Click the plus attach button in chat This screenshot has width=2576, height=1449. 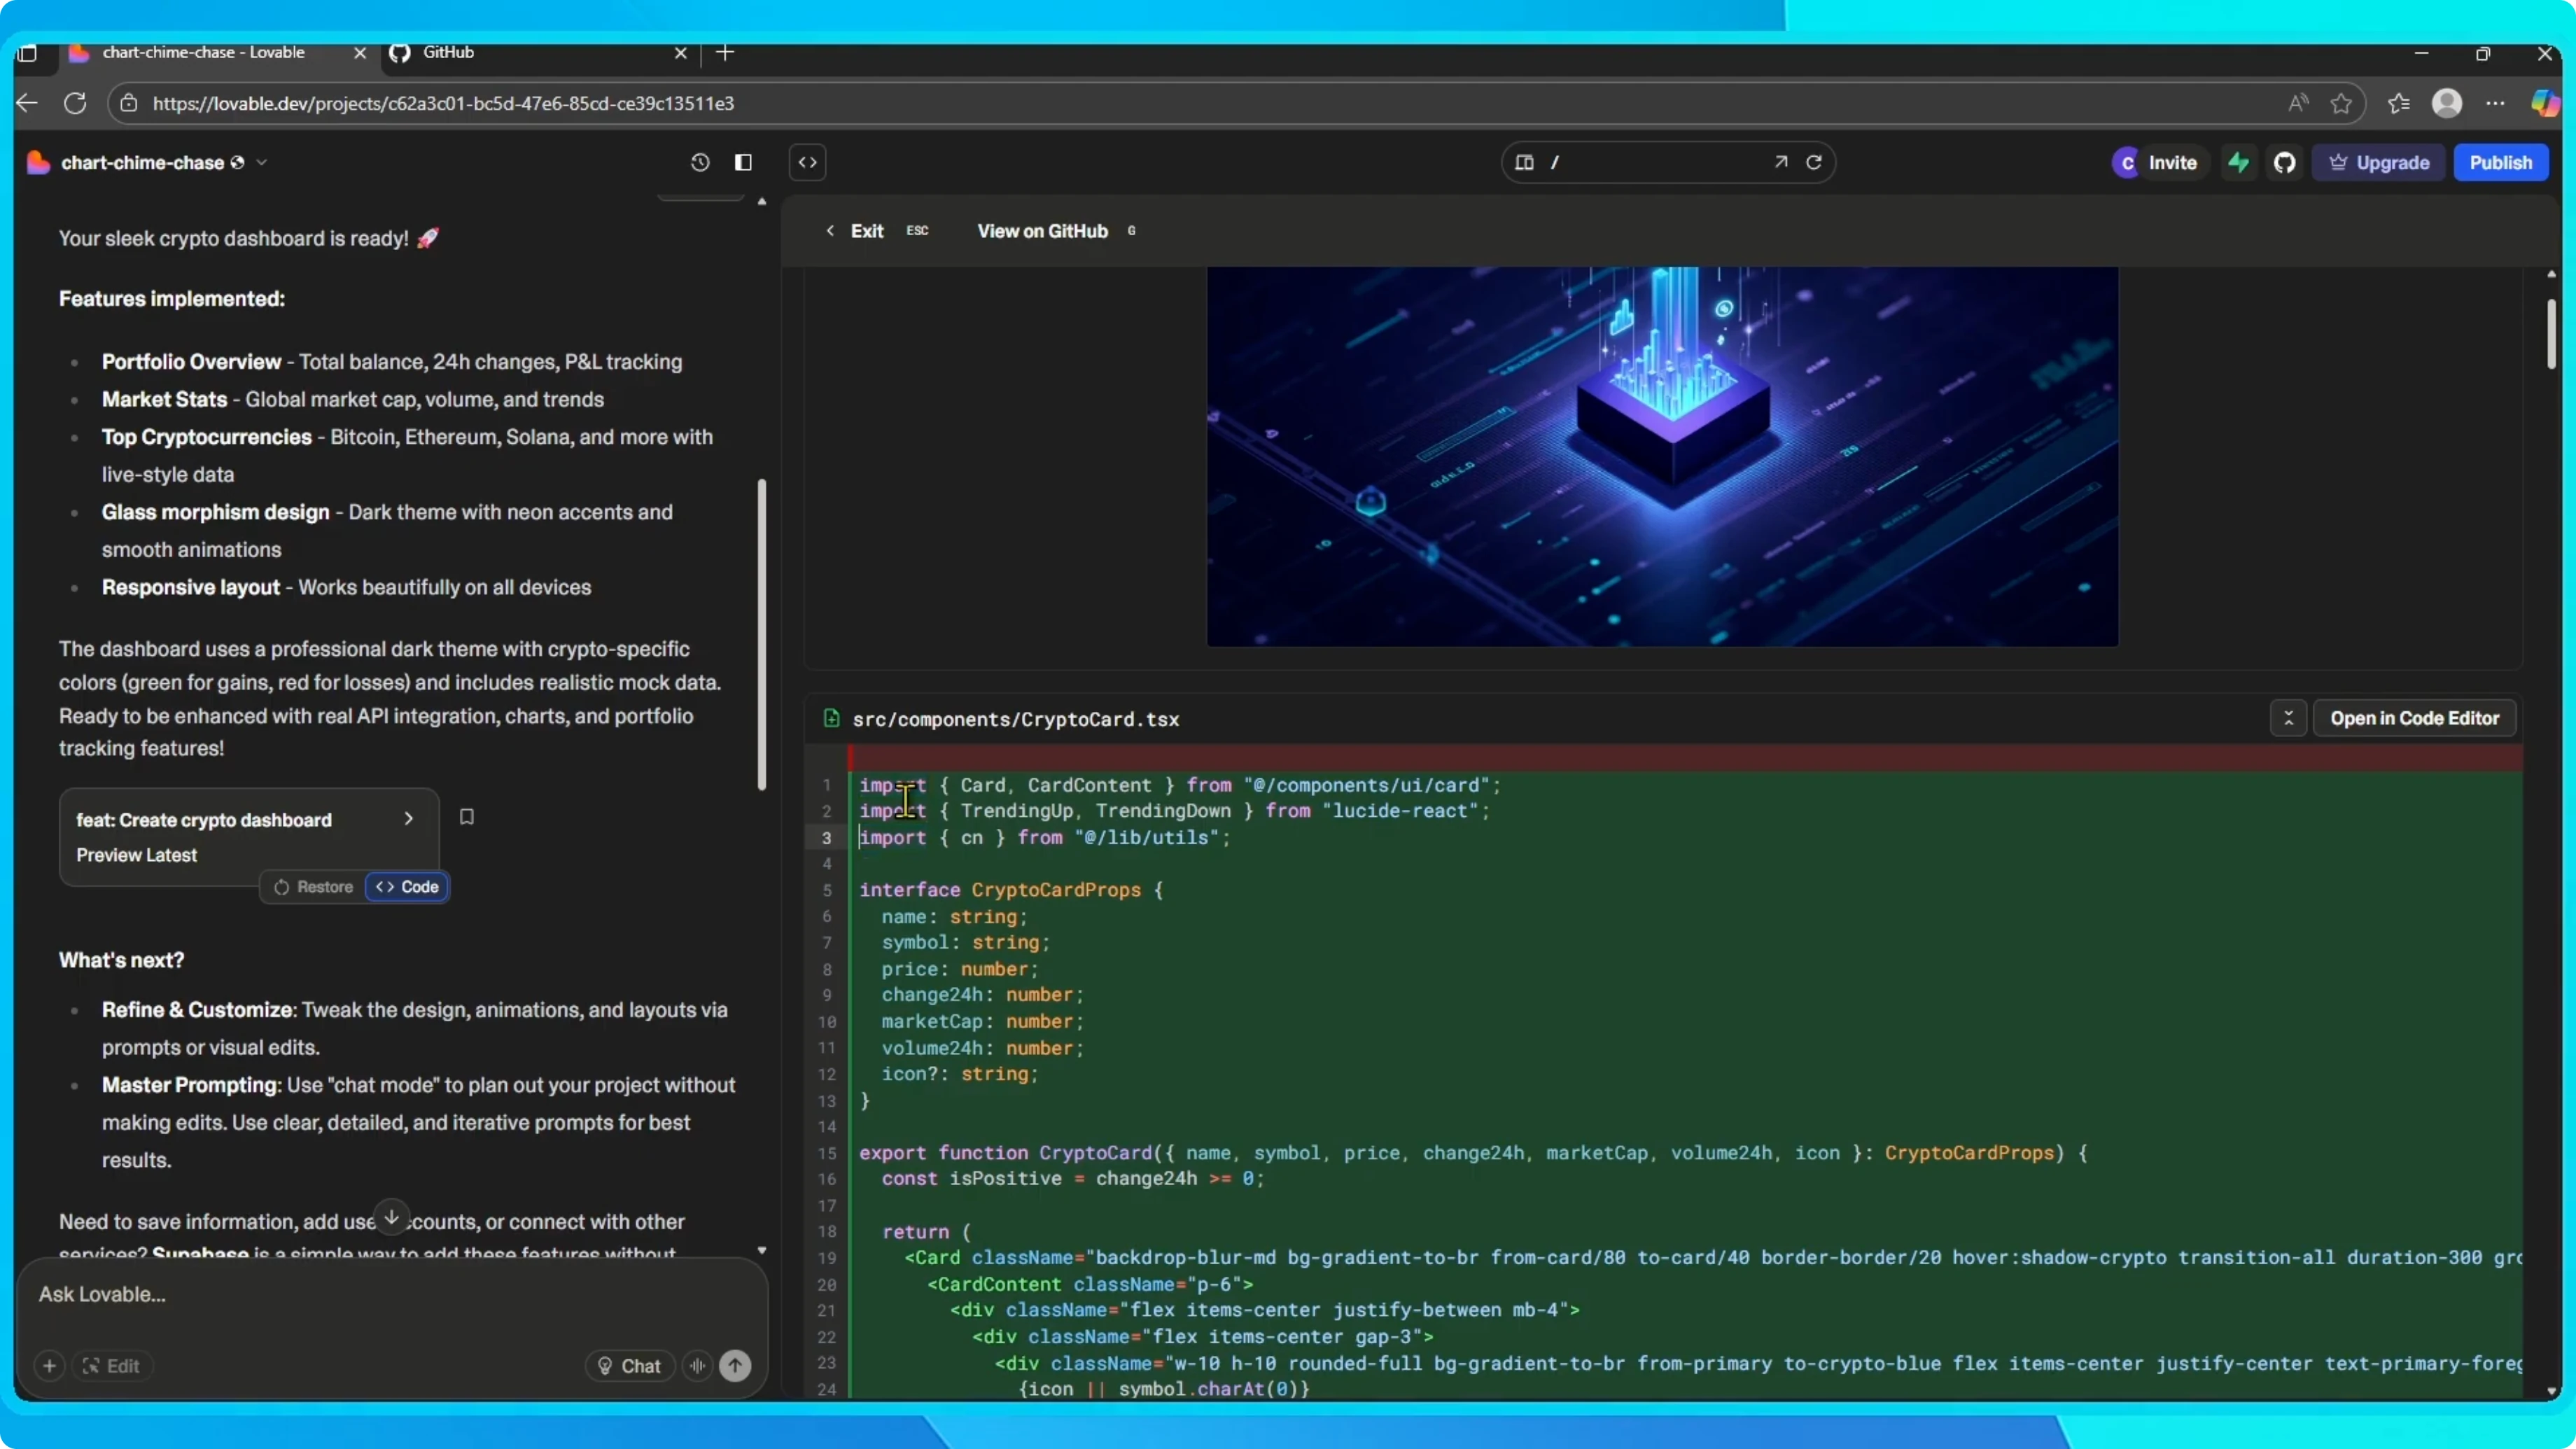click(49, 1366)
